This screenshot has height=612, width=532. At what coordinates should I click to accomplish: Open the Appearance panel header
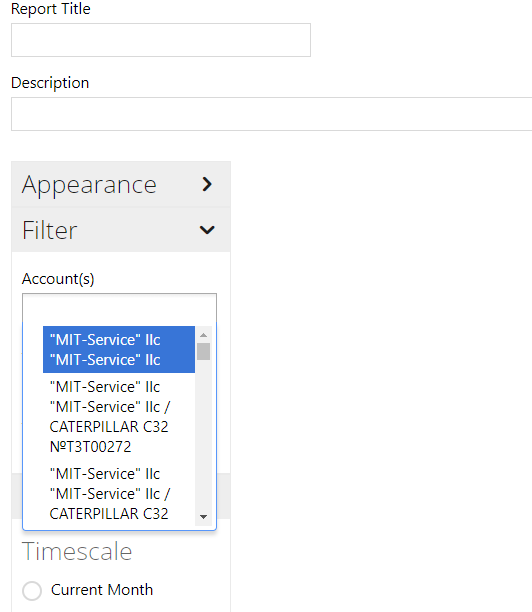coord(121,184)
